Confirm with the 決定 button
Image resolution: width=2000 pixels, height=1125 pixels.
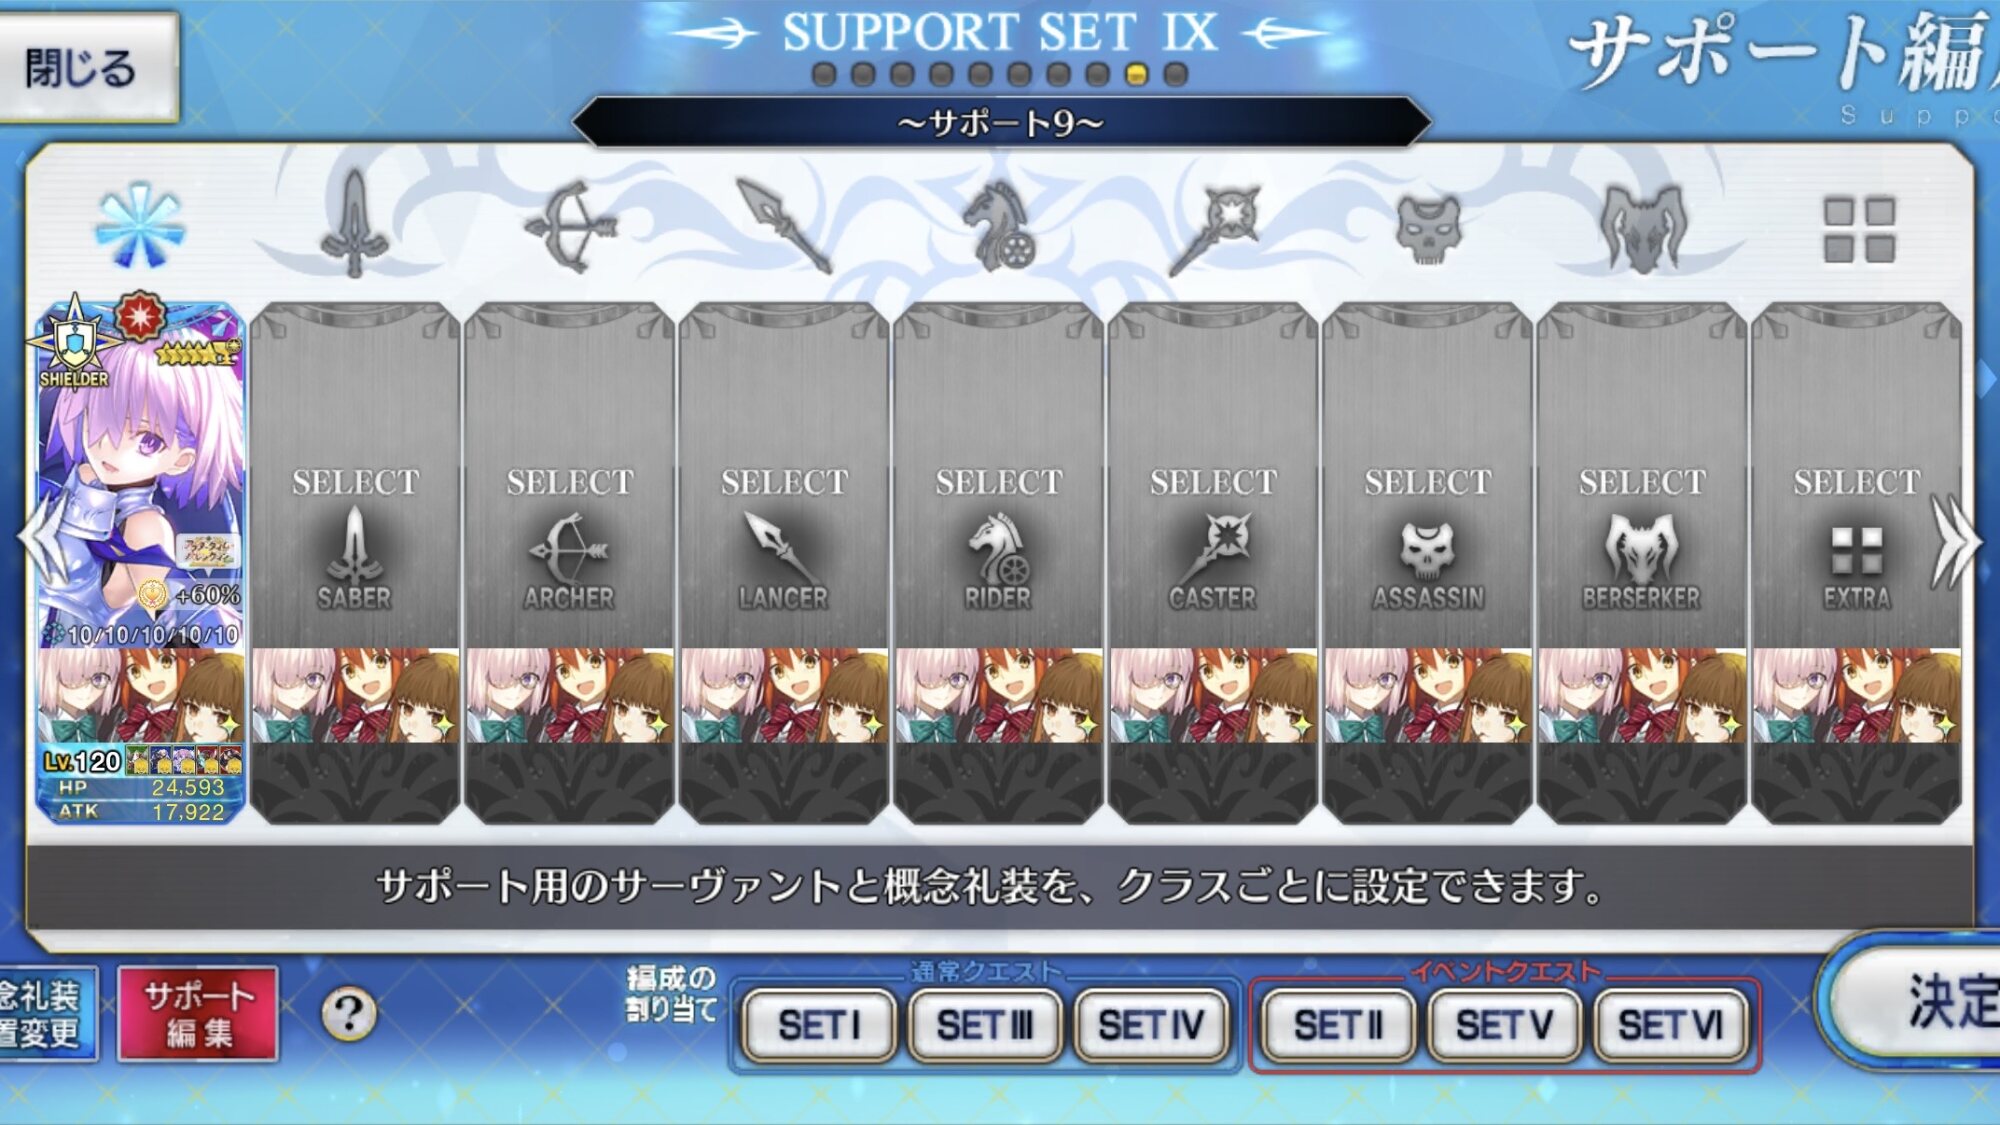(x=1915, y=1000)
